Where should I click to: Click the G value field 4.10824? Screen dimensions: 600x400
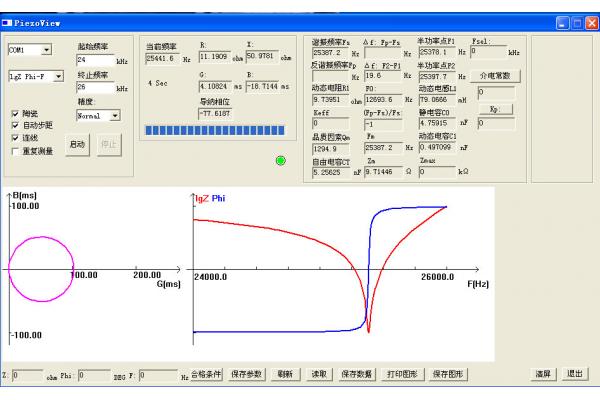point(215,87)
